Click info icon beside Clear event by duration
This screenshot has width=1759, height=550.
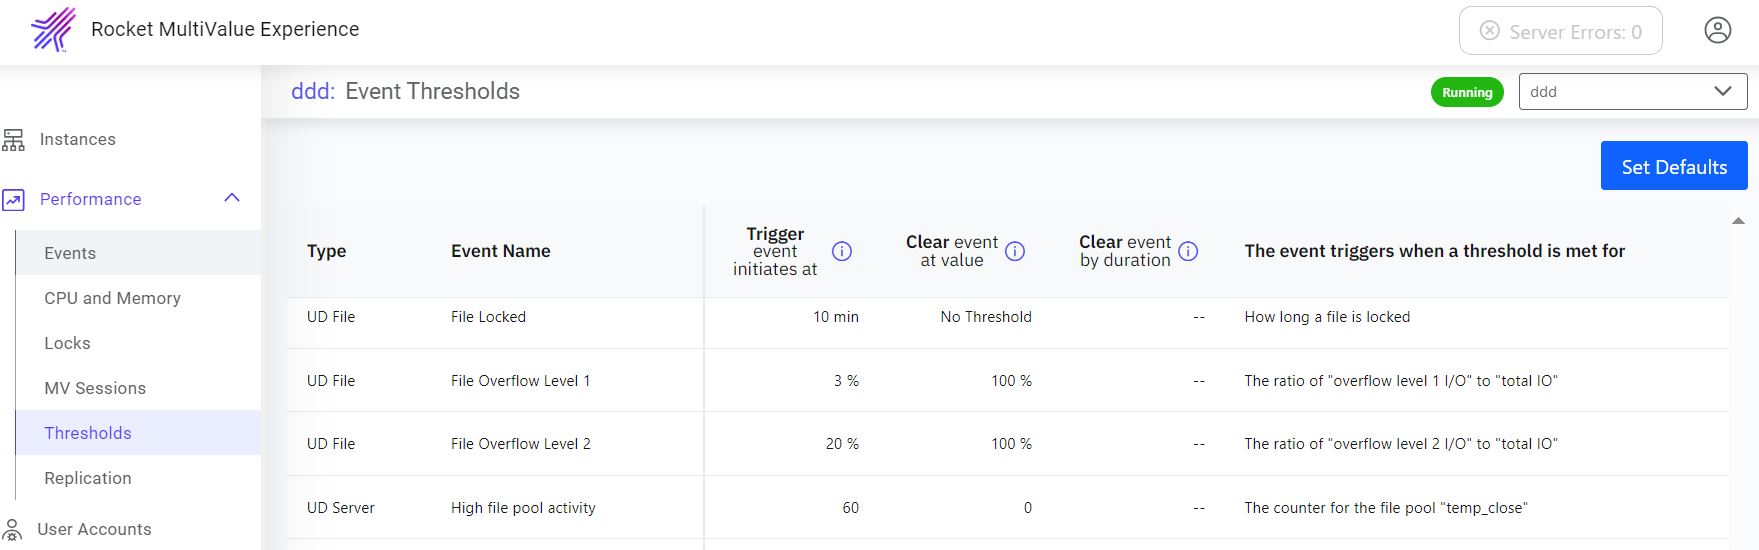click(x=1188, y=252)
